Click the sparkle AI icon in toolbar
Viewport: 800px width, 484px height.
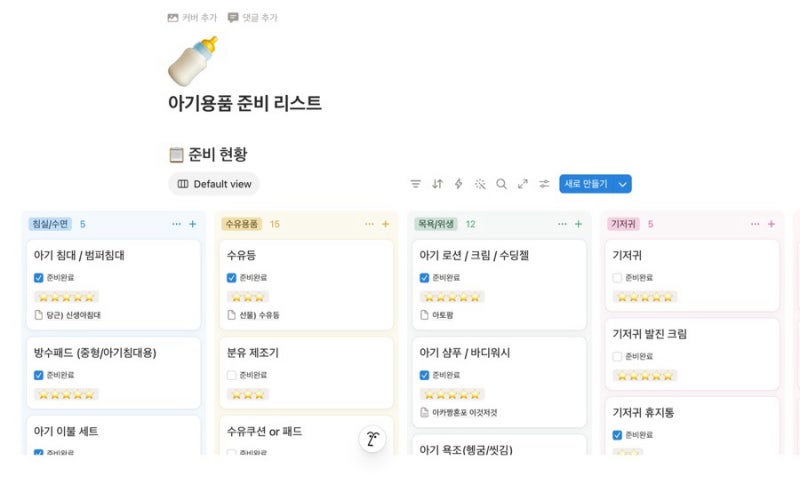(x=480, y=184)
